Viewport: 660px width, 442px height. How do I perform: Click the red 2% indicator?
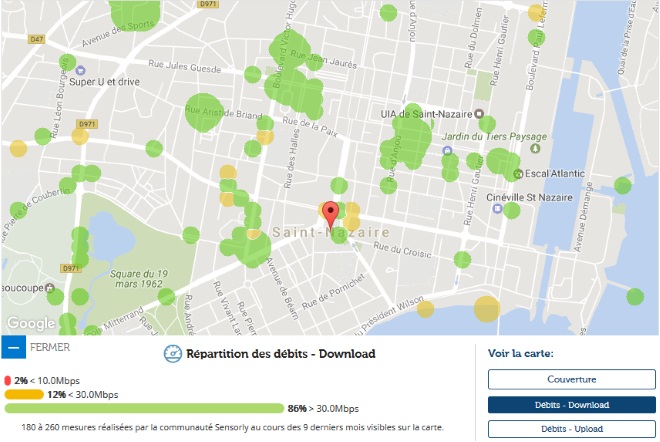tap(7, 381)
